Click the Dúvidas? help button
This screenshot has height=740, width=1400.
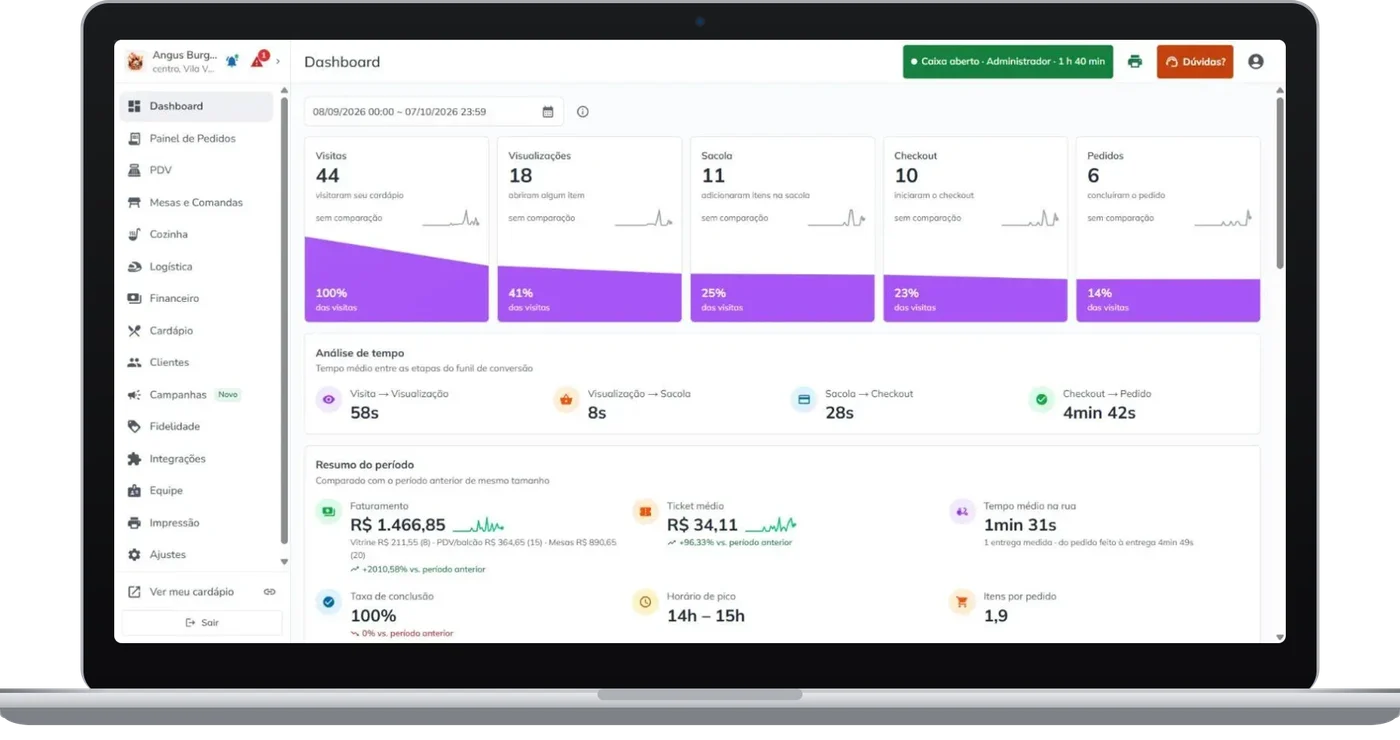click(1195, 61)
